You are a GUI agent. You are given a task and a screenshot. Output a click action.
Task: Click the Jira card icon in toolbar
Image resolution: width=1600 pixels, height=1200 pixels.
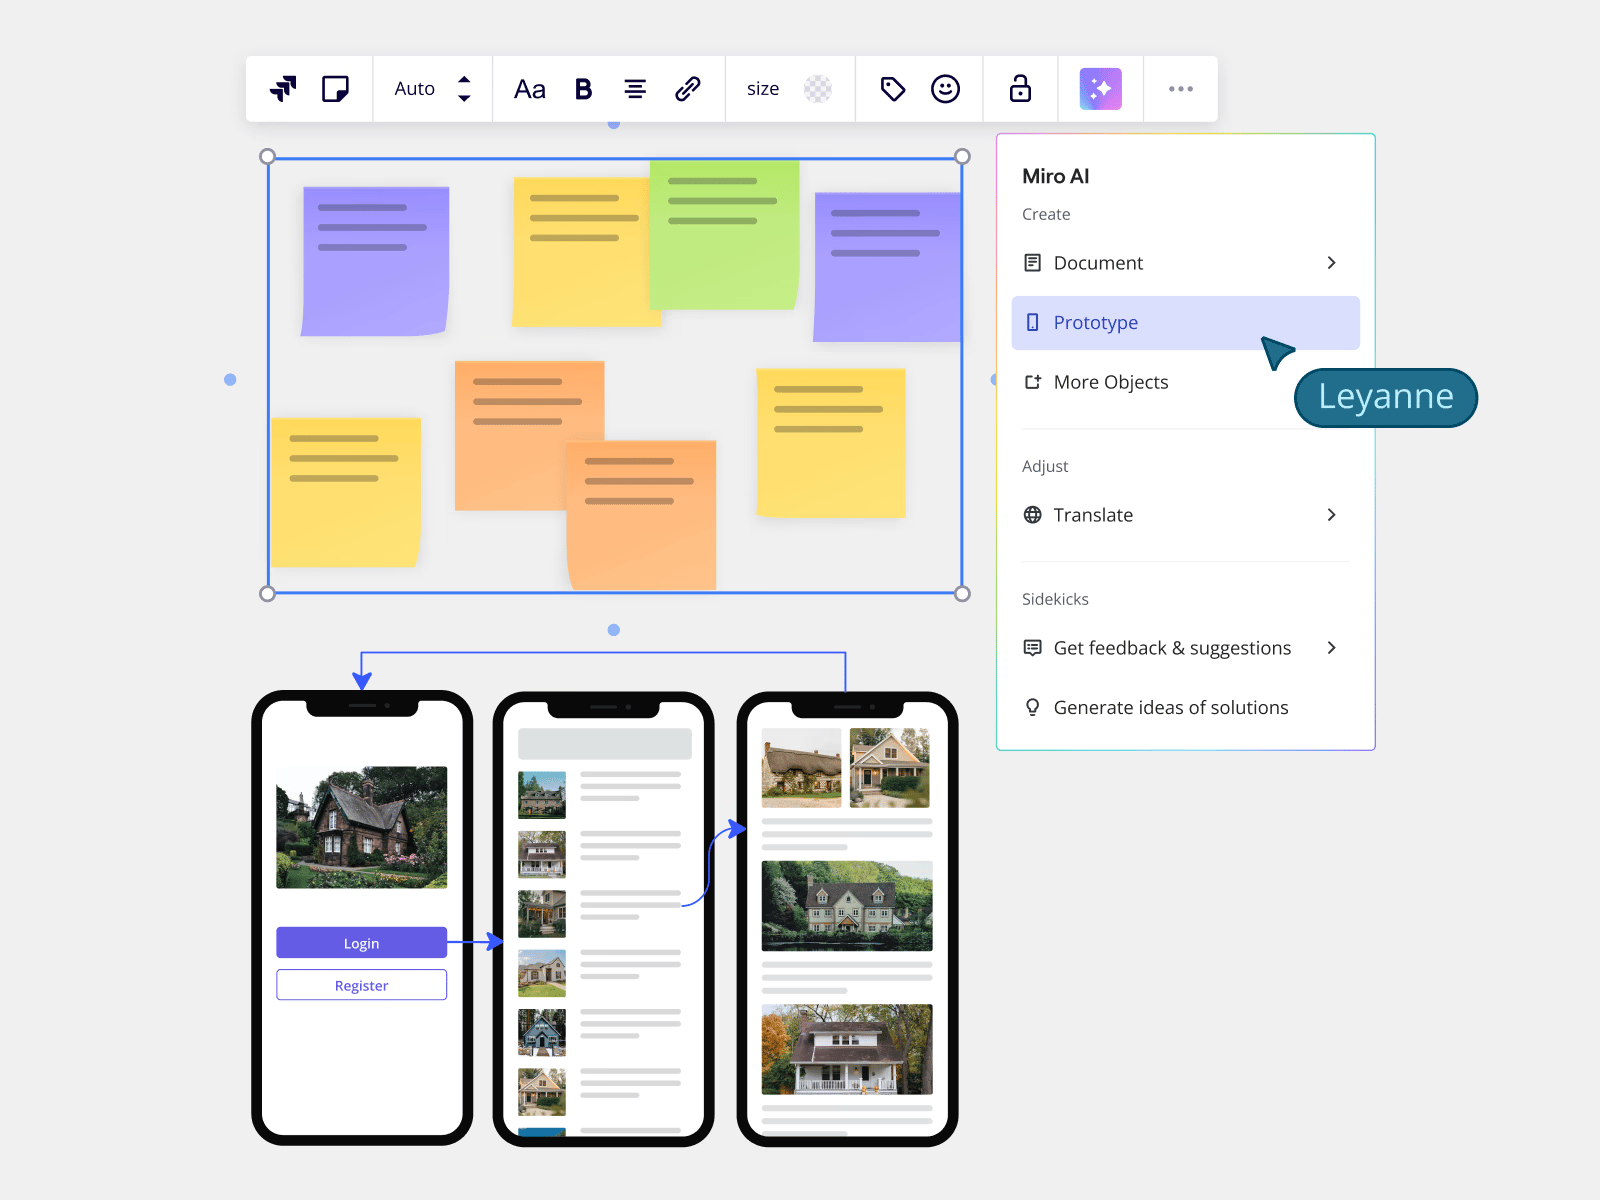point(284,89)
